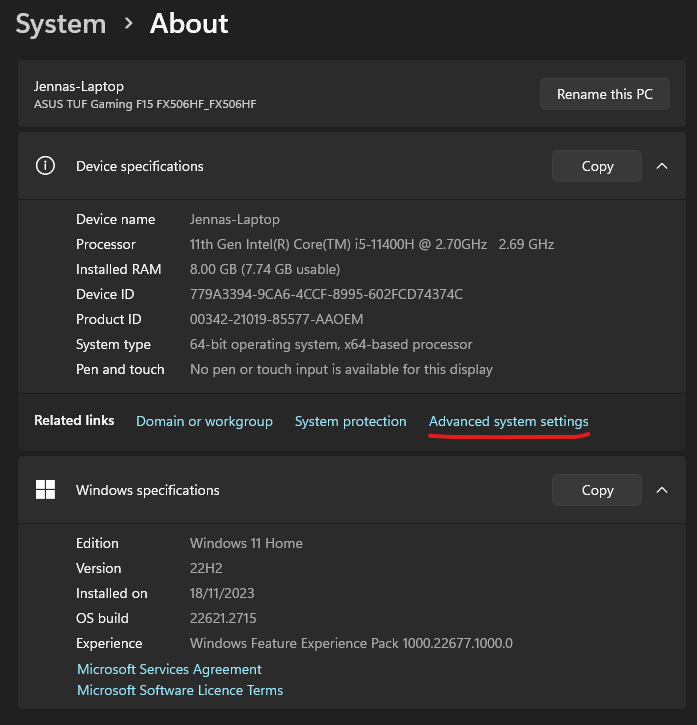This screenshot has width=697, height=725.
Task: Click the breadcrumb arrow between System and About
Action: (128, 23)
